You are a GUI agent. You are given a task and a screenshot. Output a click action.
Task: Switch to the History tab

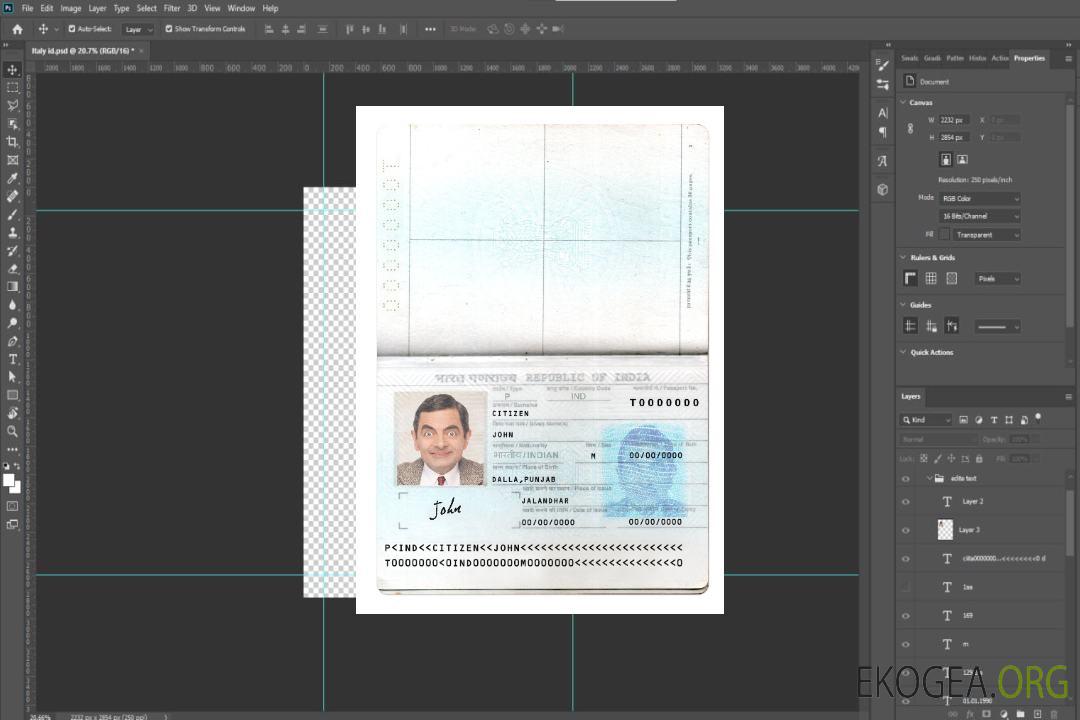tap(977, 59)
